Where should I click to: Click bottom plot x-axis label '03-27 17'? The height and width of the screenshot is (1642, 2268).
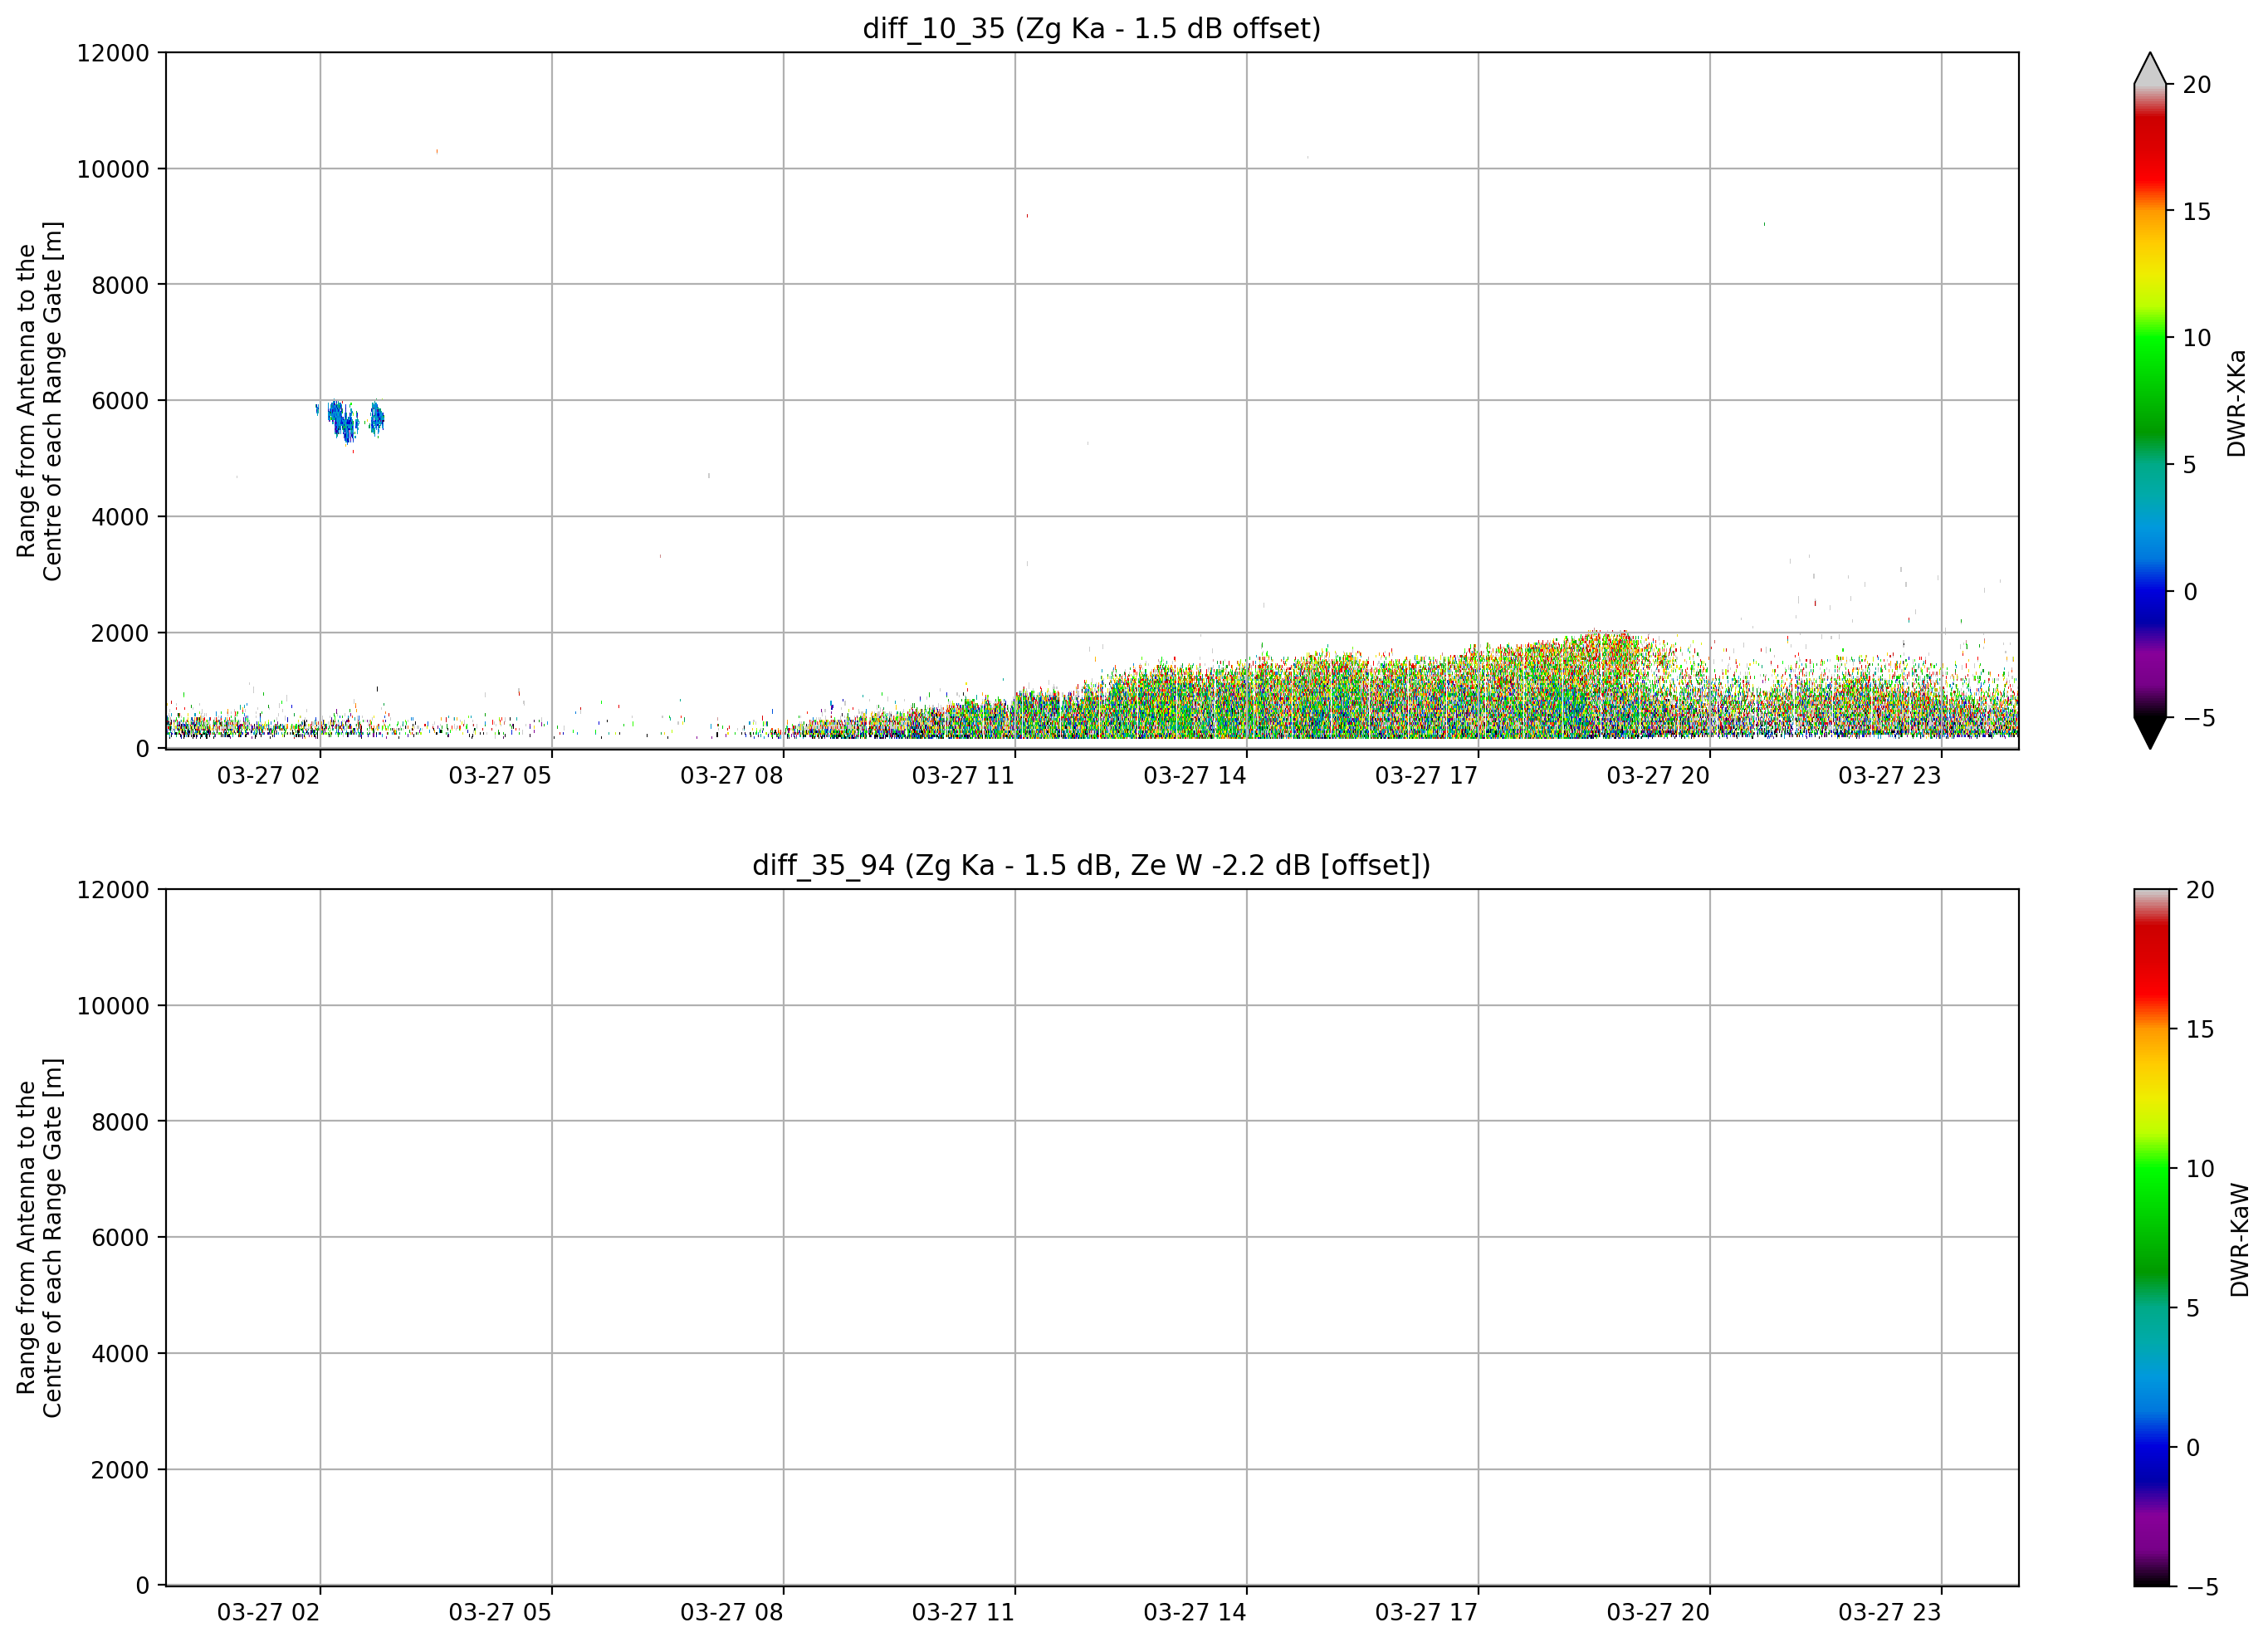[1426, 1613]
